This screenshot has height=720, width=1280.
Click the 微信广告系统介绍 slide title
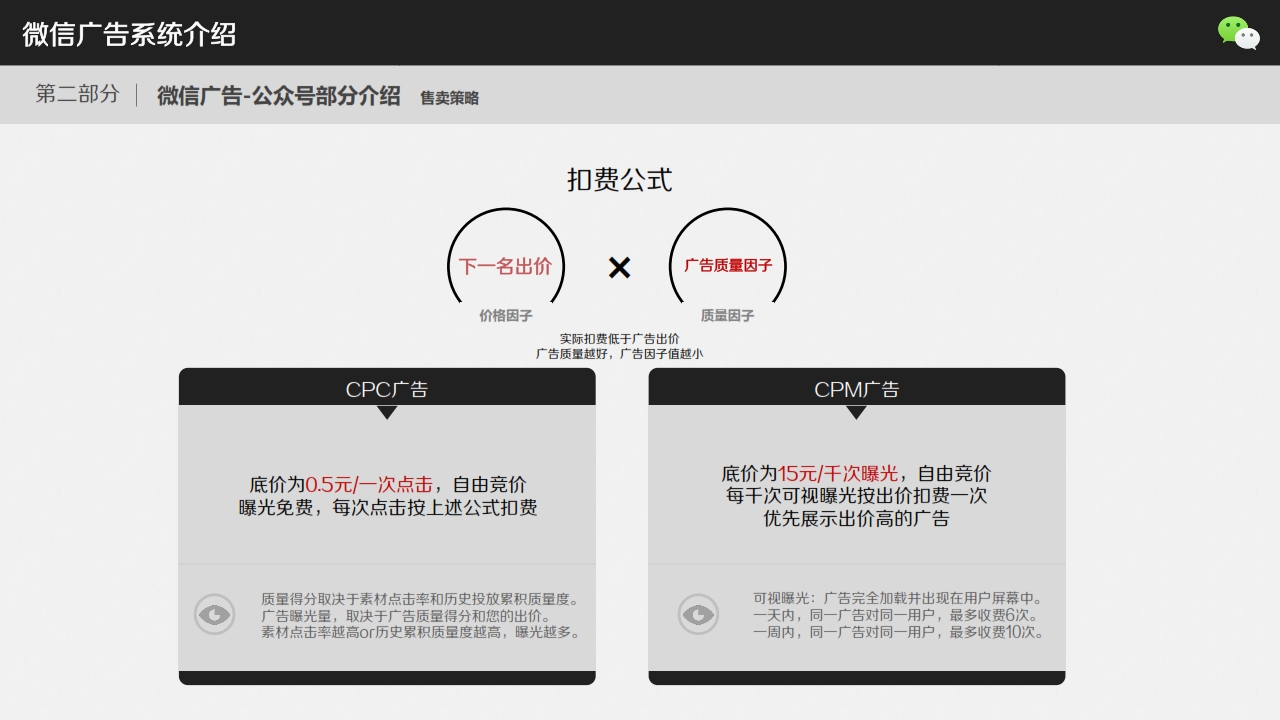point(129,34)
